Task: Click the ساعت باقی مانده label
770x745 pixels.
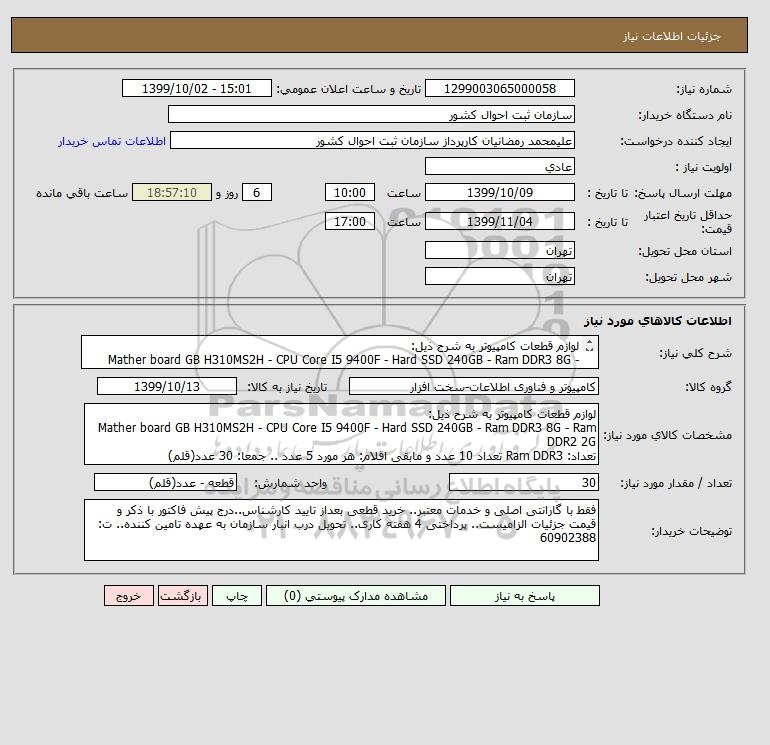Action: (x=82, y=193)
